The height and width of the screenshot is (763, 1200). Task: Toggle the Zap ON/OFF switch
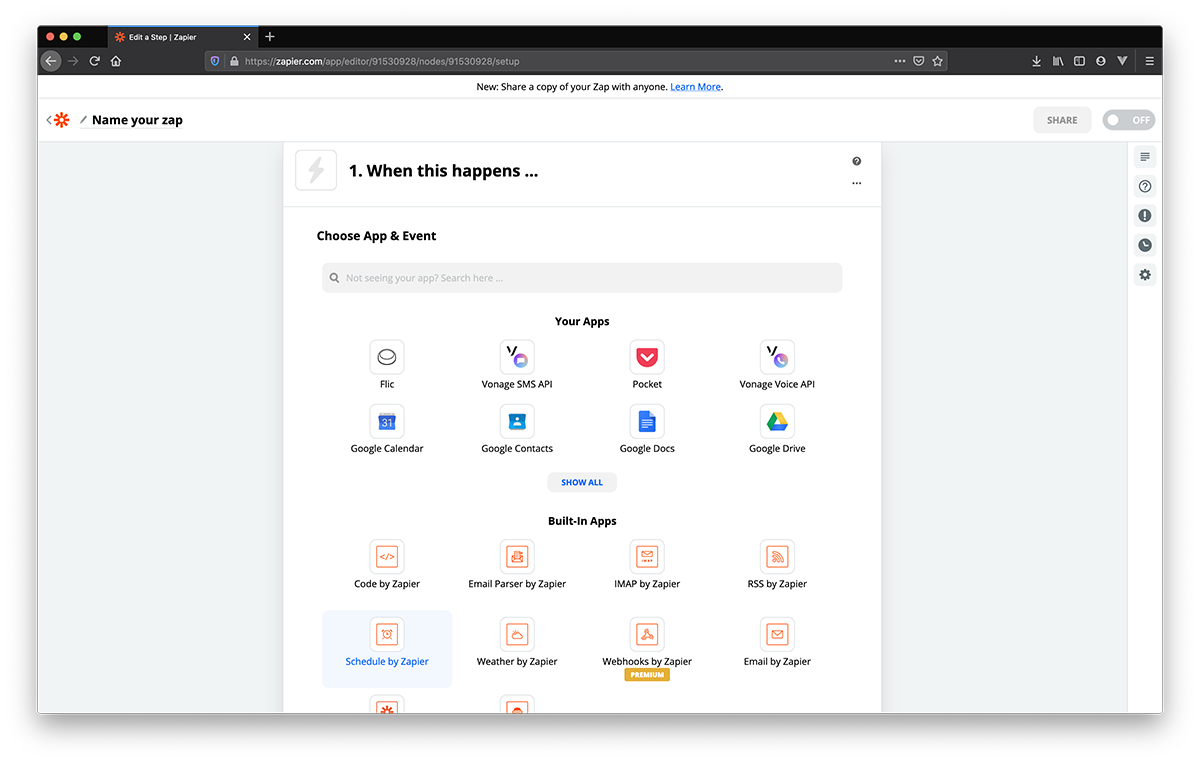(x=1128, y=120)
